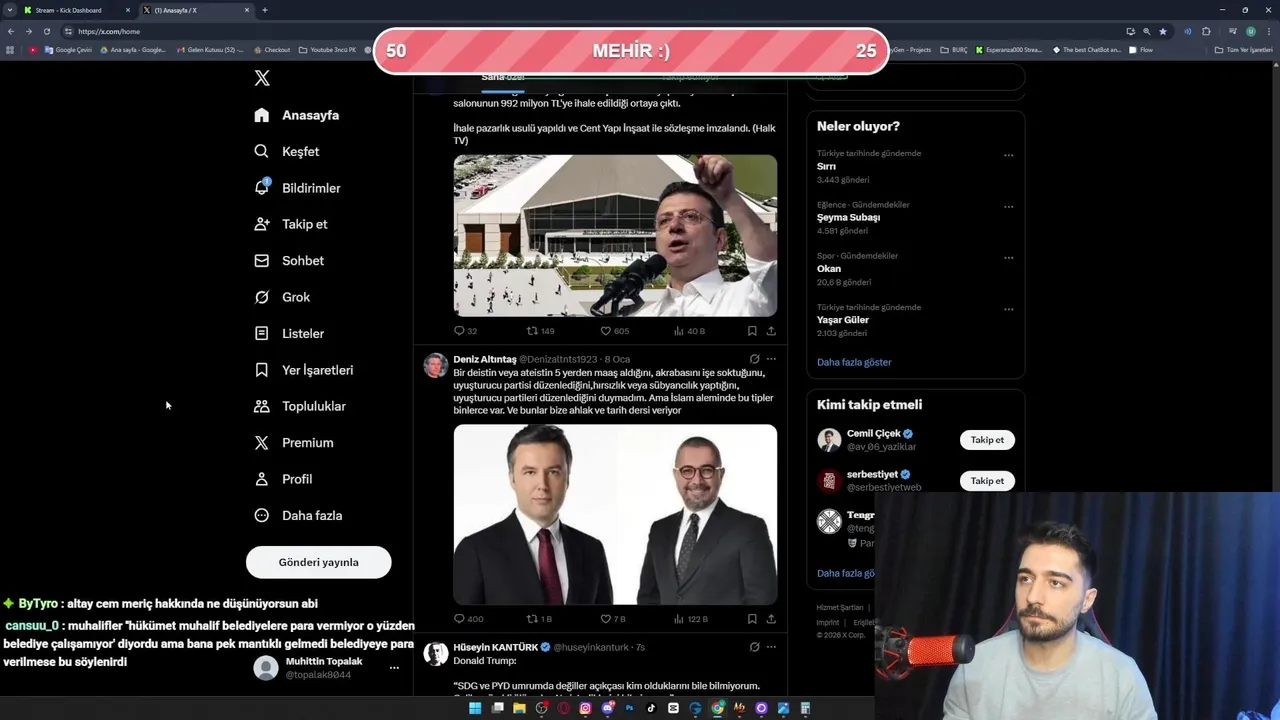Like the post with 605 likes

coord(605,331)
